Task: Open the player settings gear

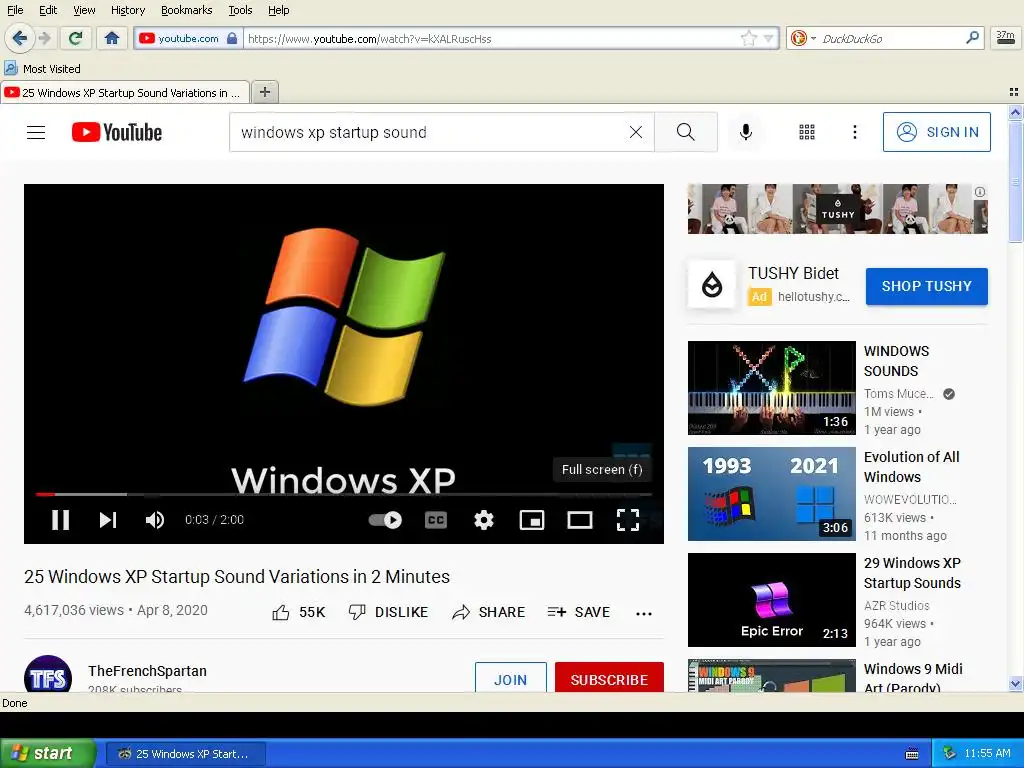Action: [x=484, y=520]
